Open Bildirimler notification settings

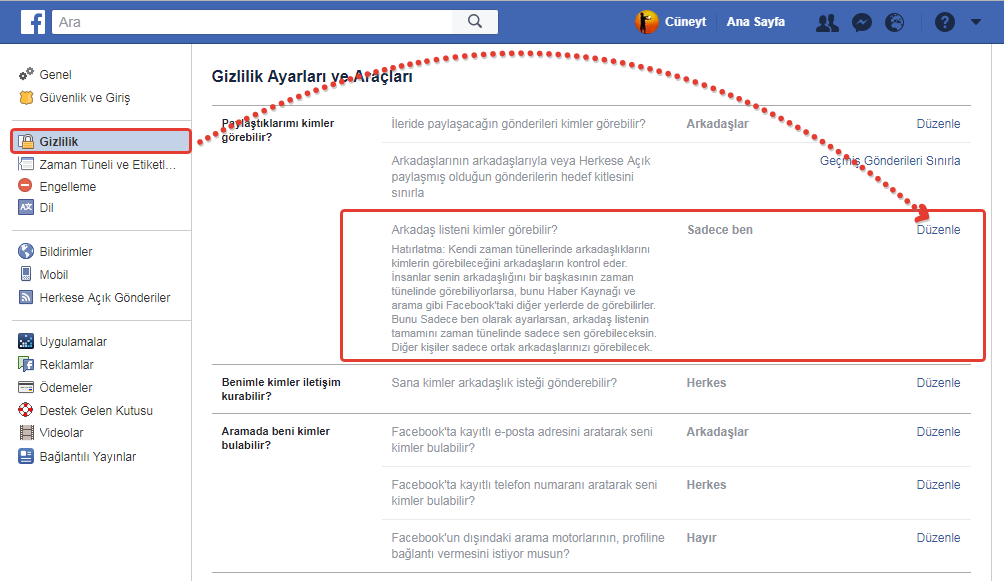tap(65, 252)
